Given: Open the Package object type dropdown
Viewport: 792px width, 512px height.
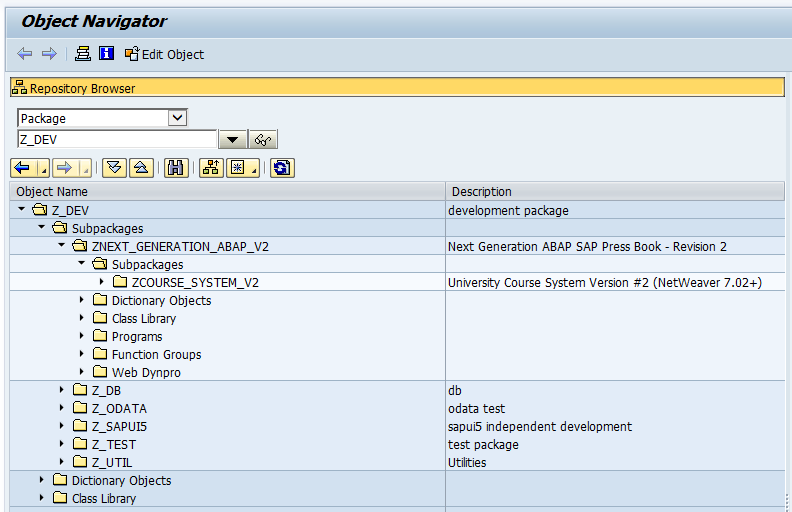Looking at the screenshot, I should 177,118.
